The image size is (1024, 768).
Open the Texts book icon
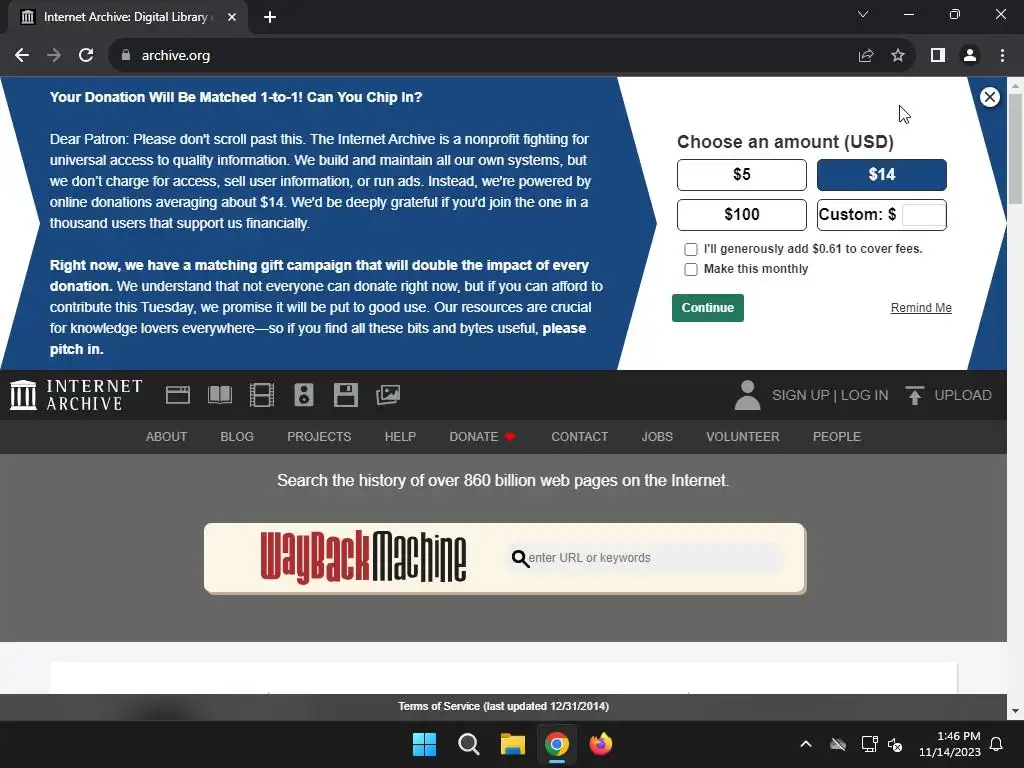[219, 395]
